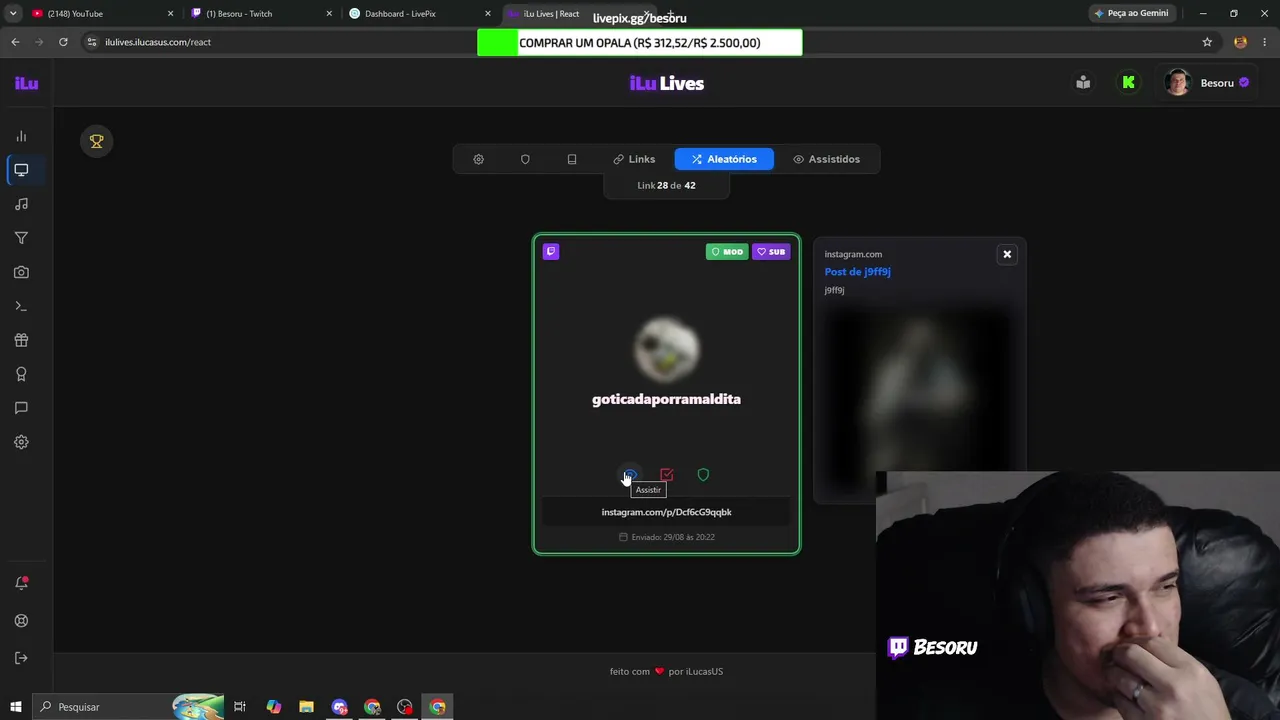Click the logout icon in sidebar
This screenshot has height=720, width=1280.
21,658
